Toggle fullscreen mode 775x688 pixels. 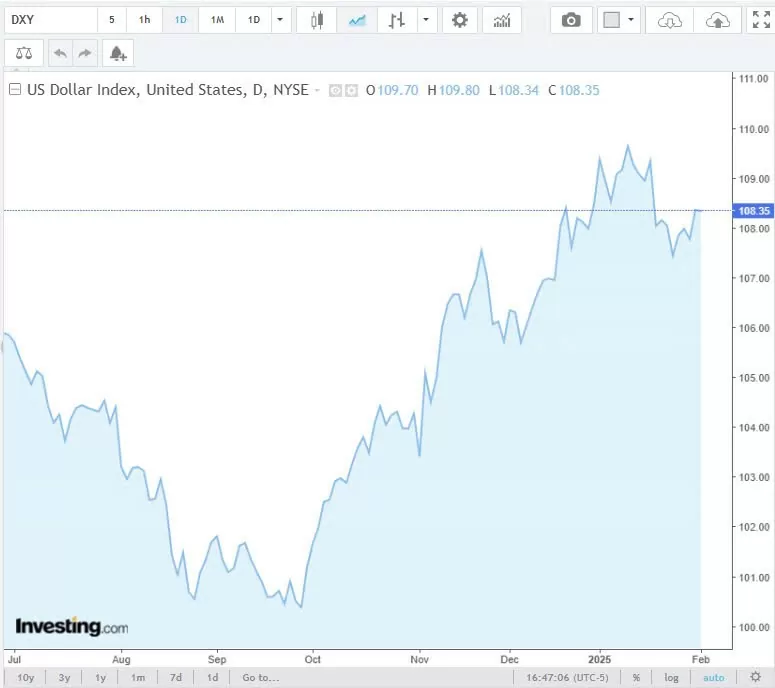click(x=761, y=20)
